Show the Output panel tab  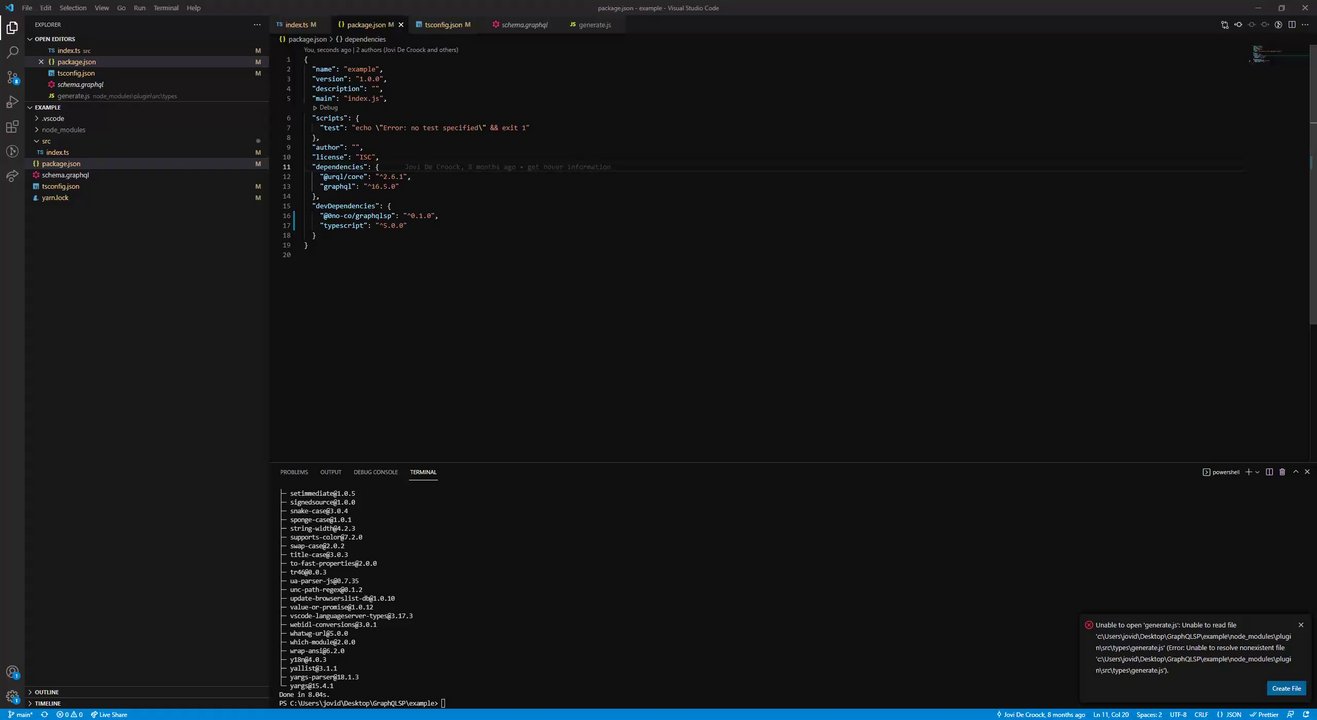[x=331, y=472]
